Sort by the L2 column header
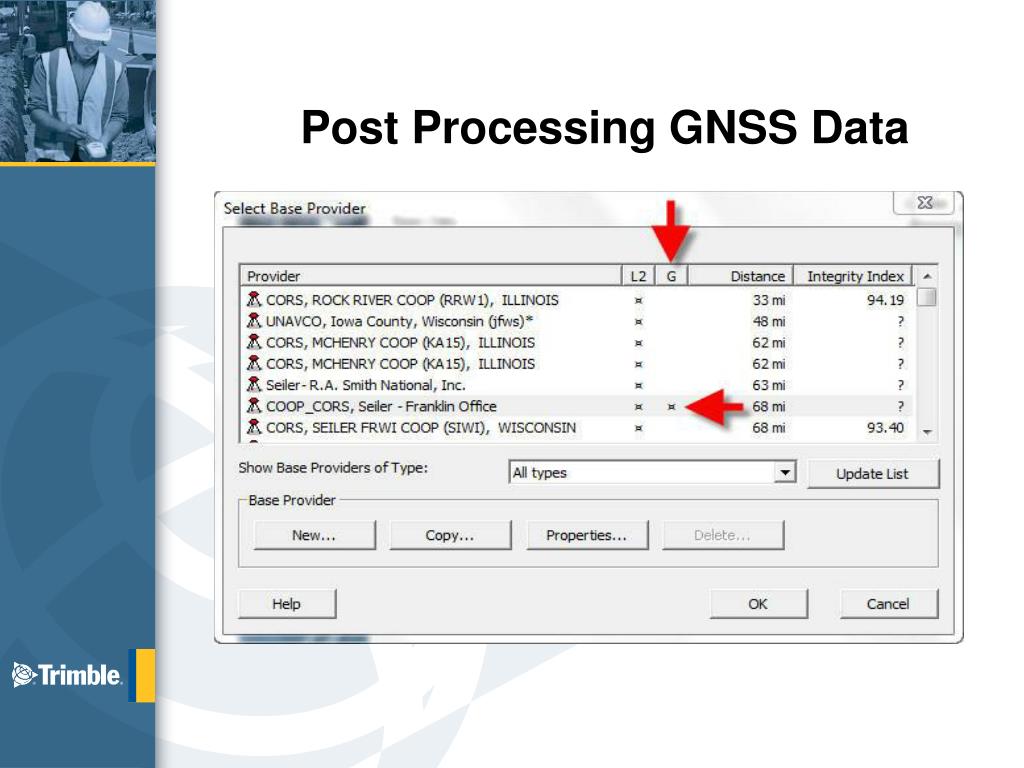 click(x=638, y=276)
